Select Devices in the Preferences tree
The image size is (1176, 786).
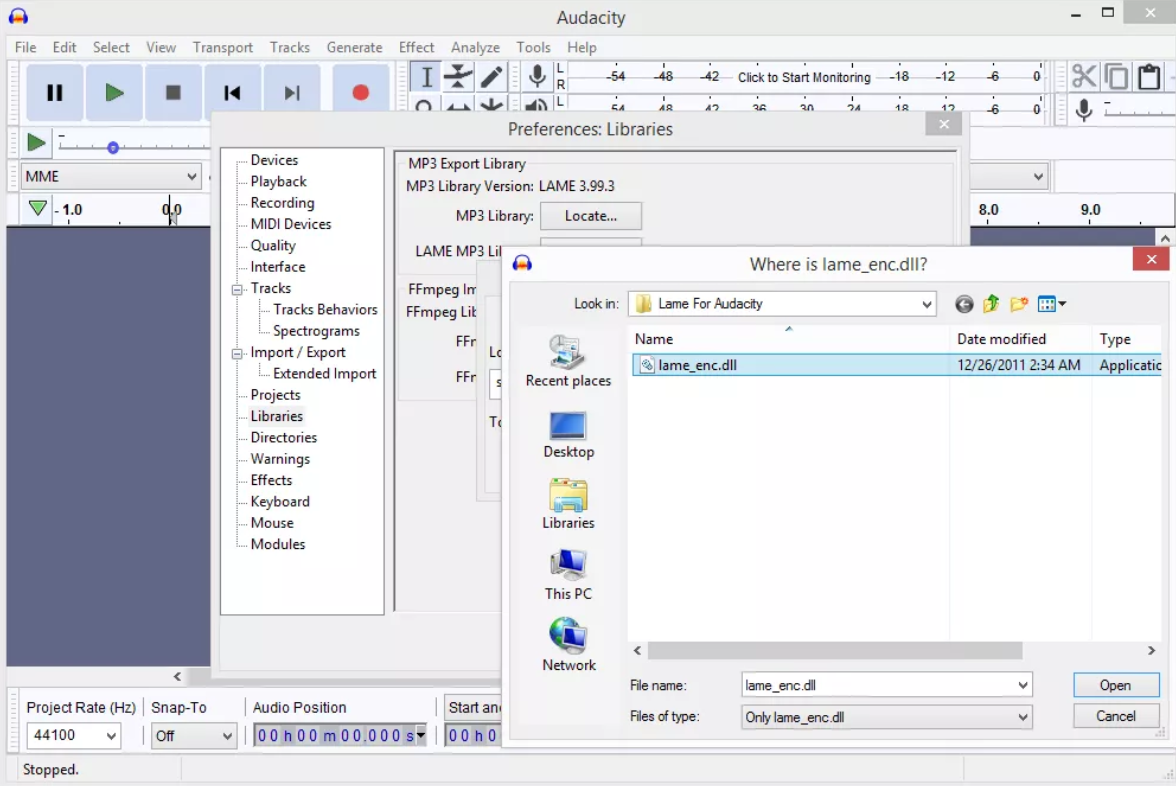tap(274, 160)
